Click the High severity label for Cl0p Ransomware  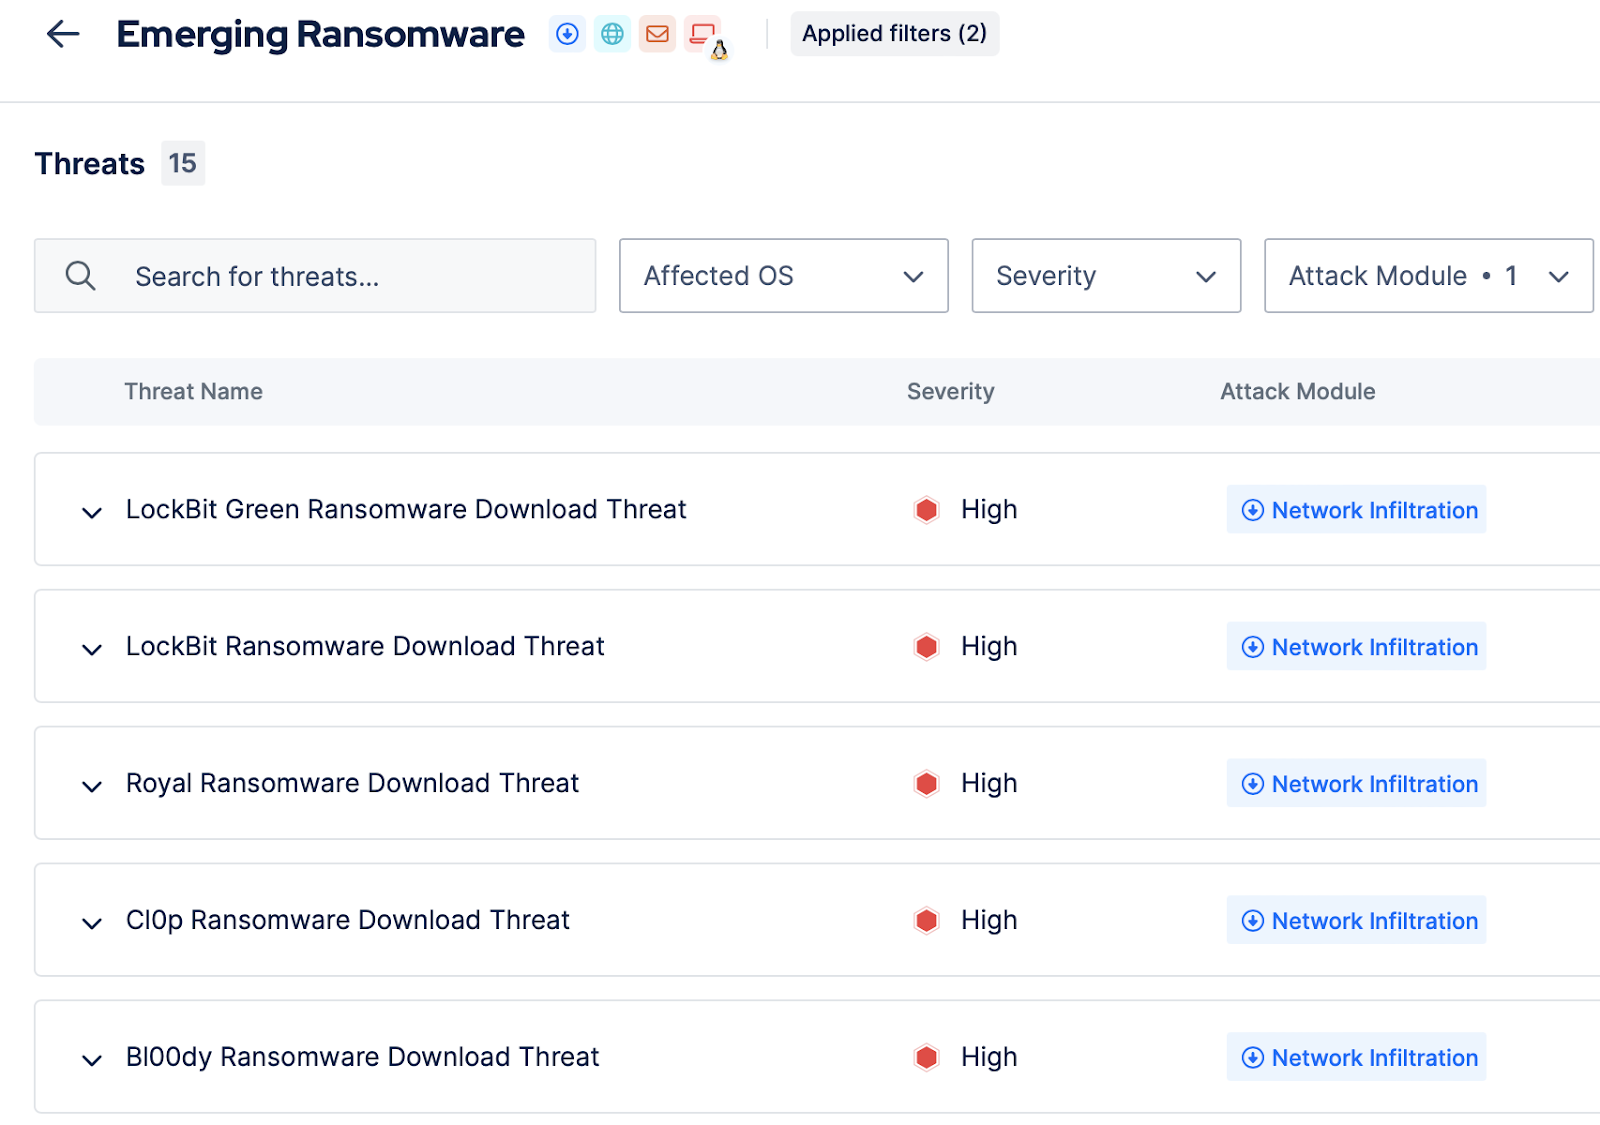[989, 920]
